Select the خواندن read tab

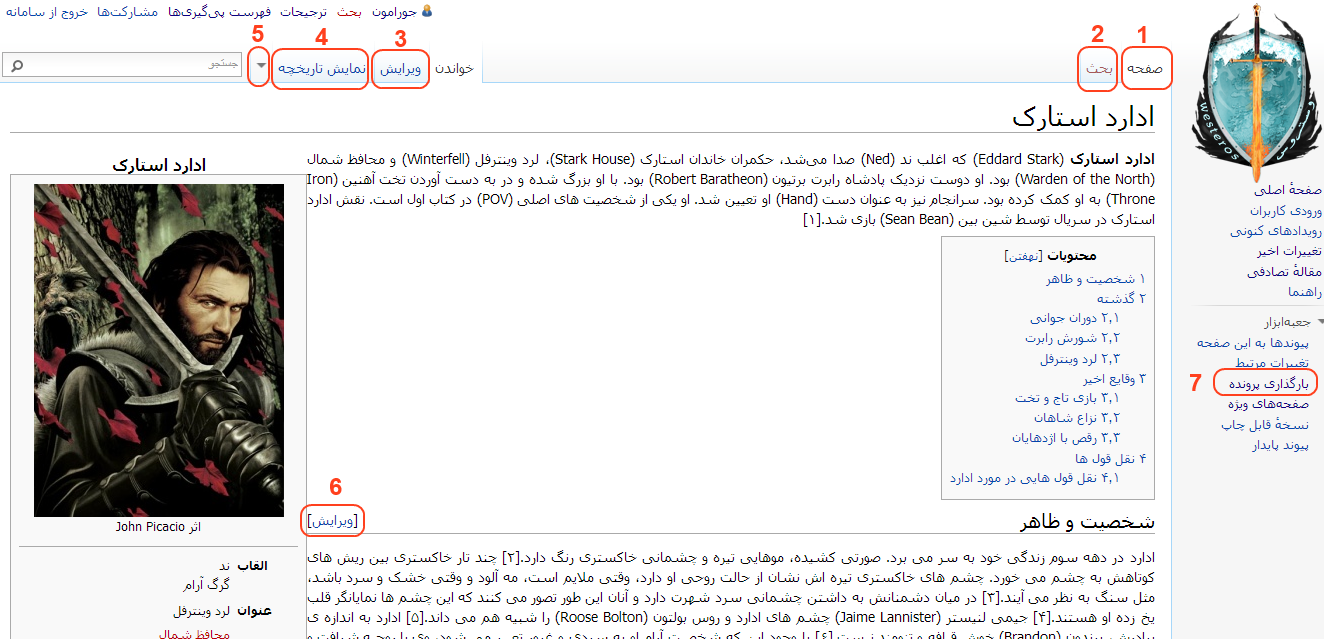[455, 69]
